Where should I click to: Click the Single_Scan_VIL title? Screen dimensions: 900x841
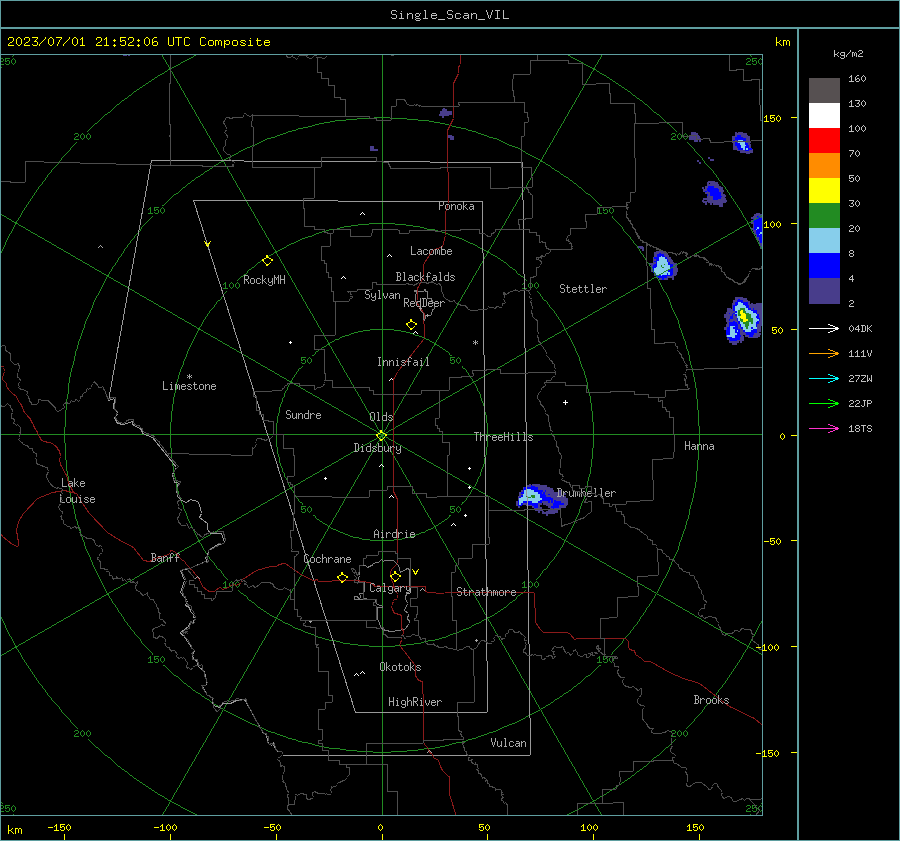(449, 15)
